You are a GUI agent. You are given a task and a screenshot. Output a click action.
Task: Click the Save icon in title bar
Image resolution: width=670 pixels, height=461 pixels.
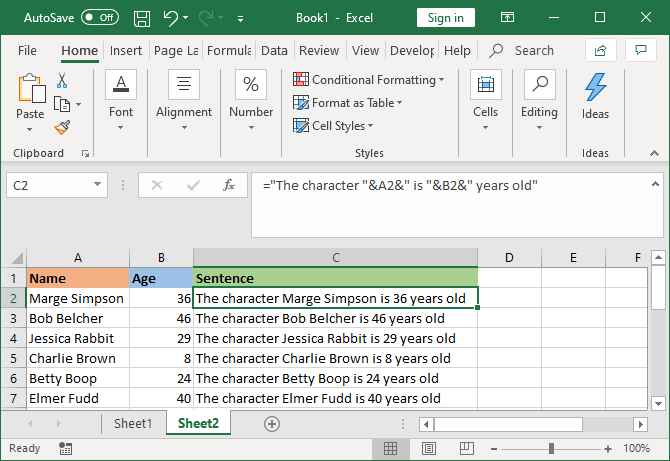pos(142,18)
